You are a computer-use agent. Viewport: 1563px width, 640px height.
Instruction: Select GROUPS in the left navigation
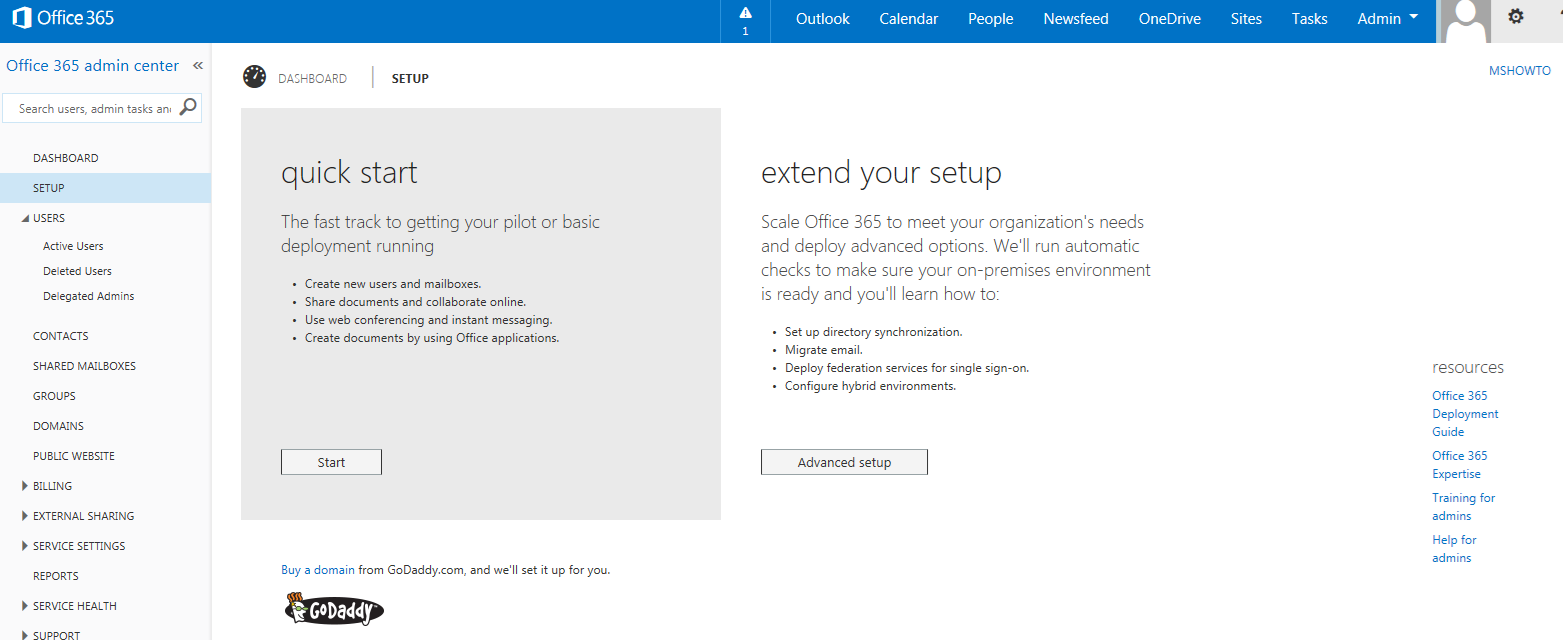54,396
